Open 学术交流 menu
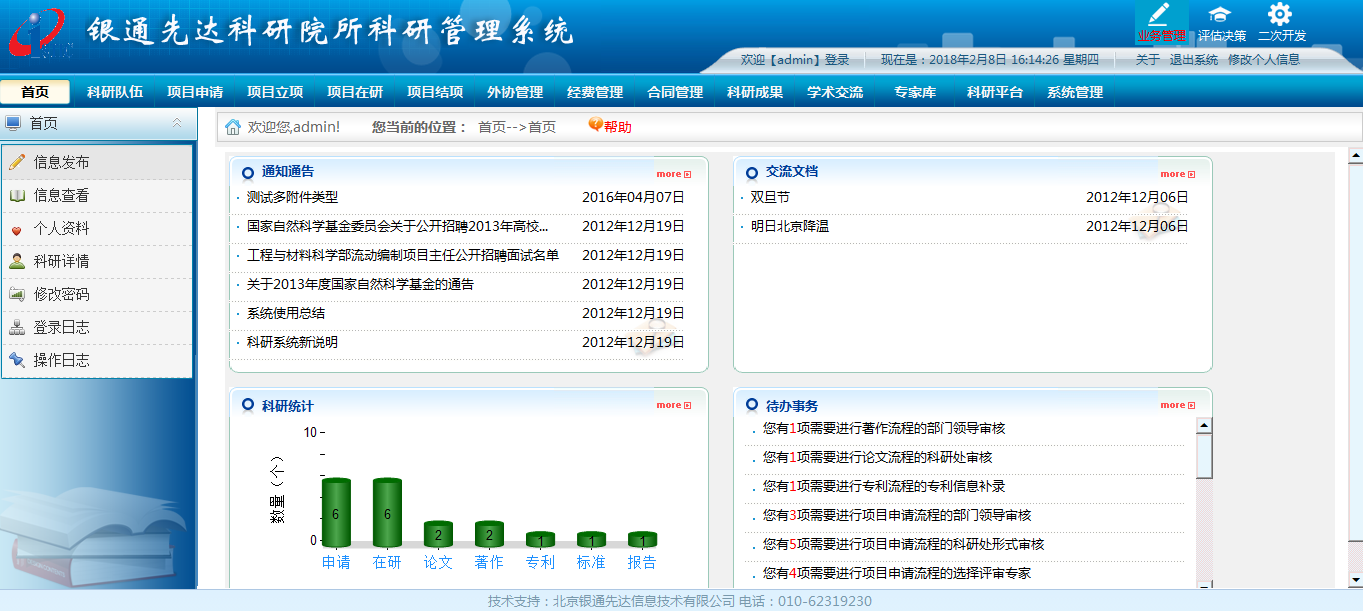This screenshot has width=1363, height=611. pyautogui.click(x=835, y=92)
